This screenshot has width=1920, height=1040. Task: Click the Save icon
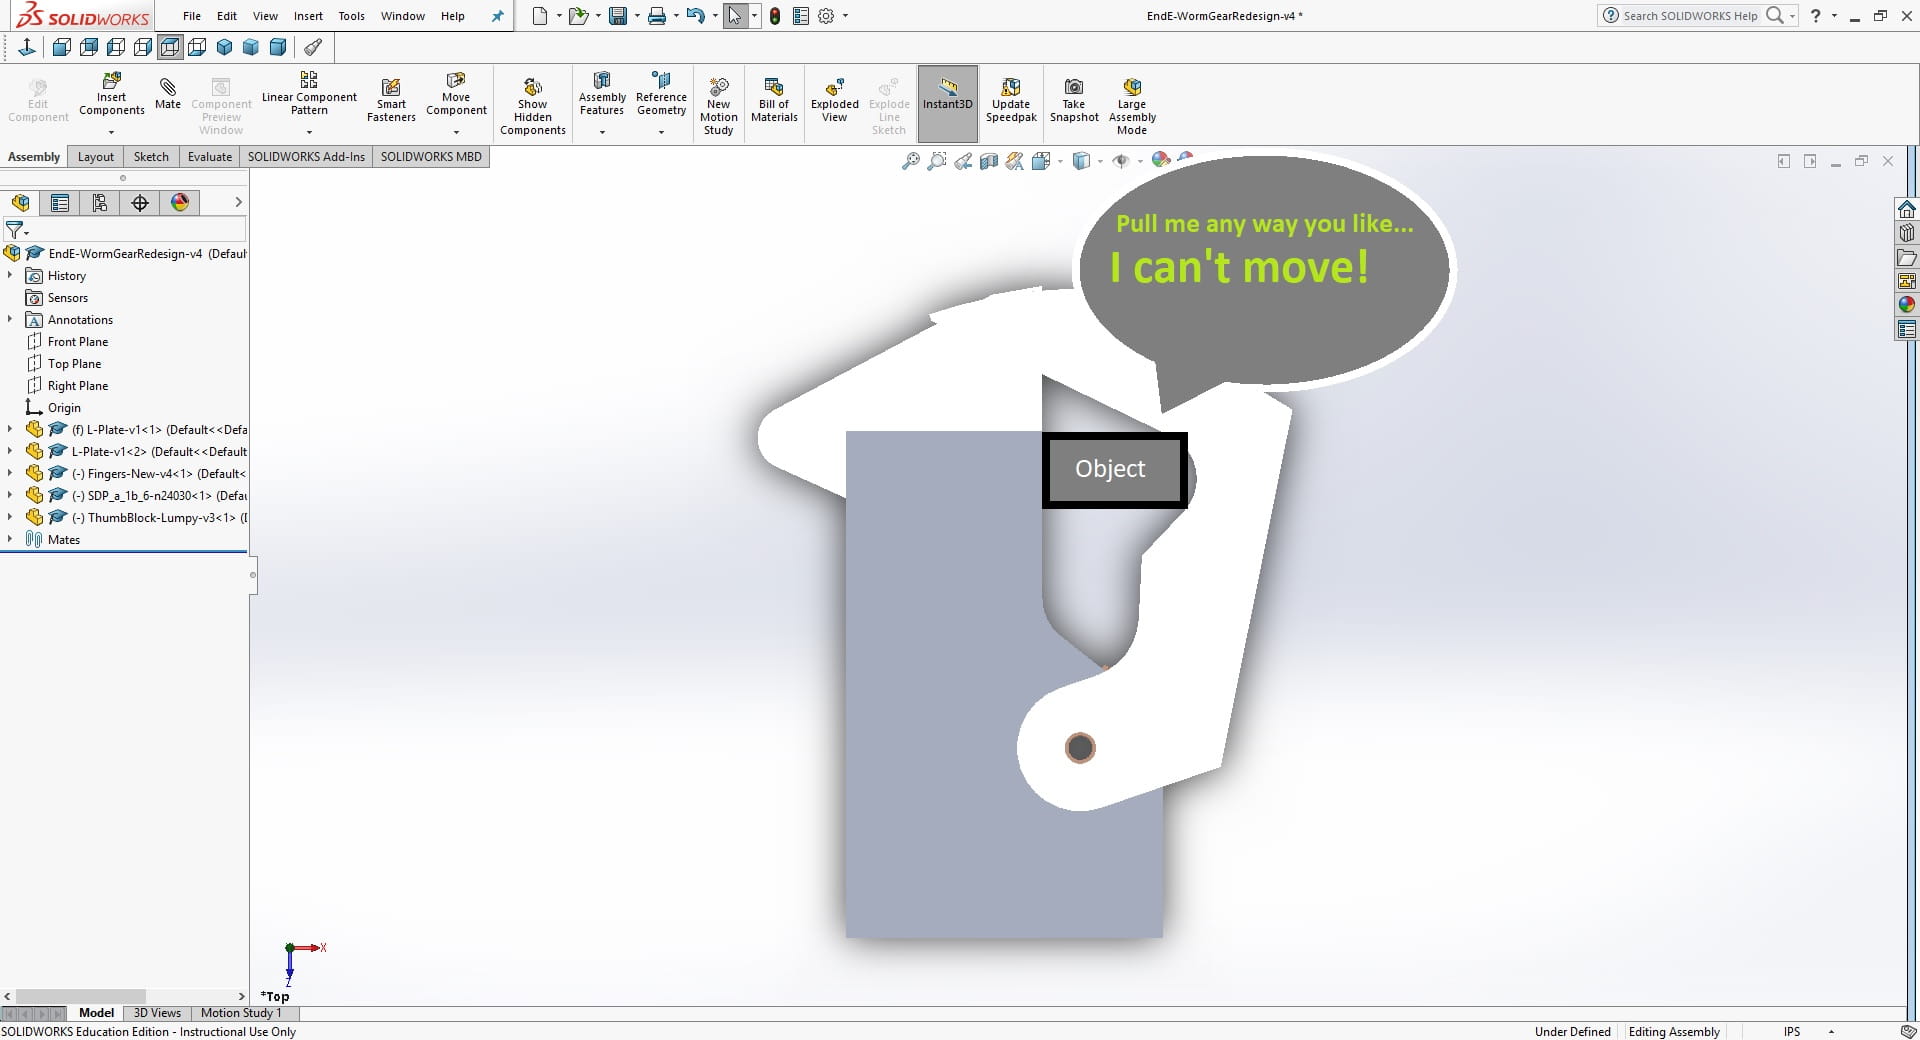pos(618,16)
